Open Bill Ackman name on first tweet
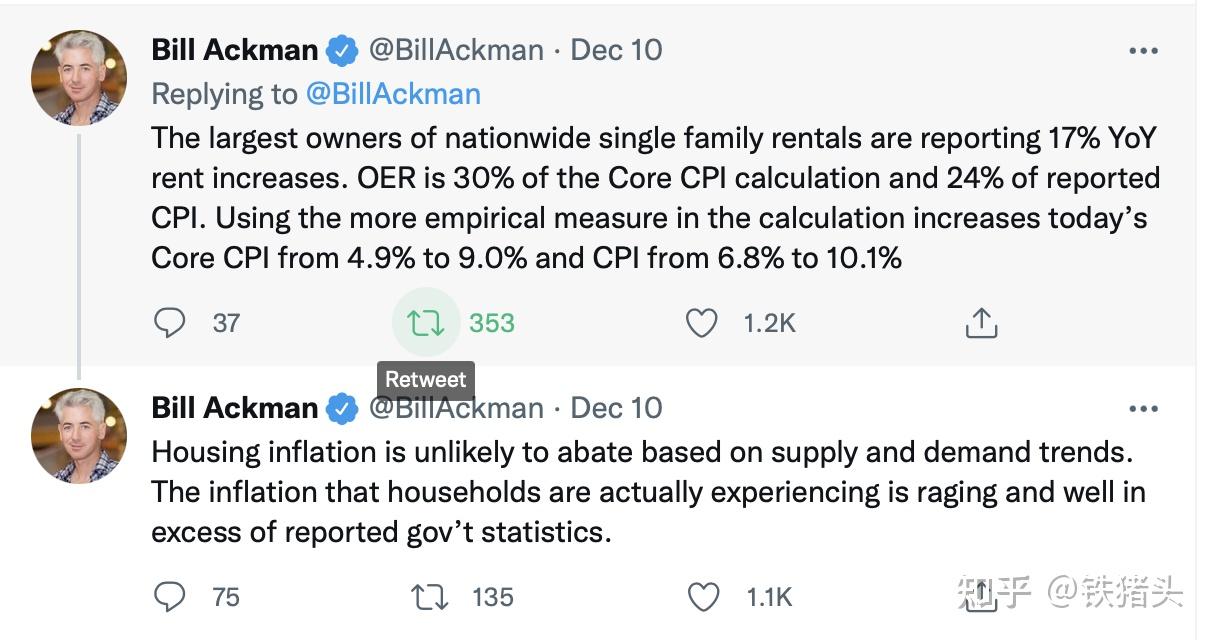The height and width of the screenshot is (640, 1214). (x=234, y=50)
